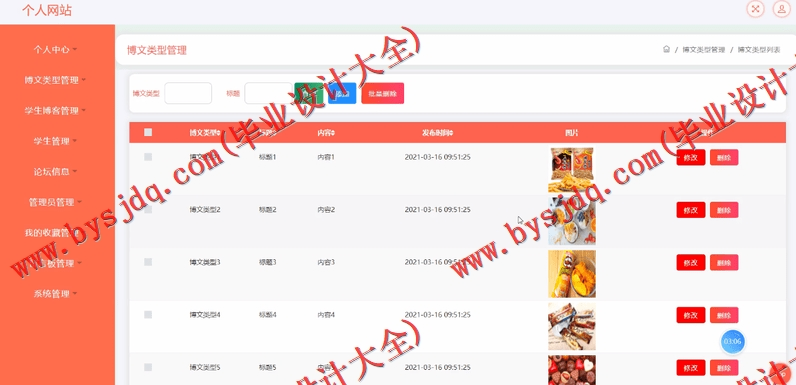Click 删除 for the 博文类型4 row
The height and width of the screenshot is (385, 796).
(x=724, y=315)
